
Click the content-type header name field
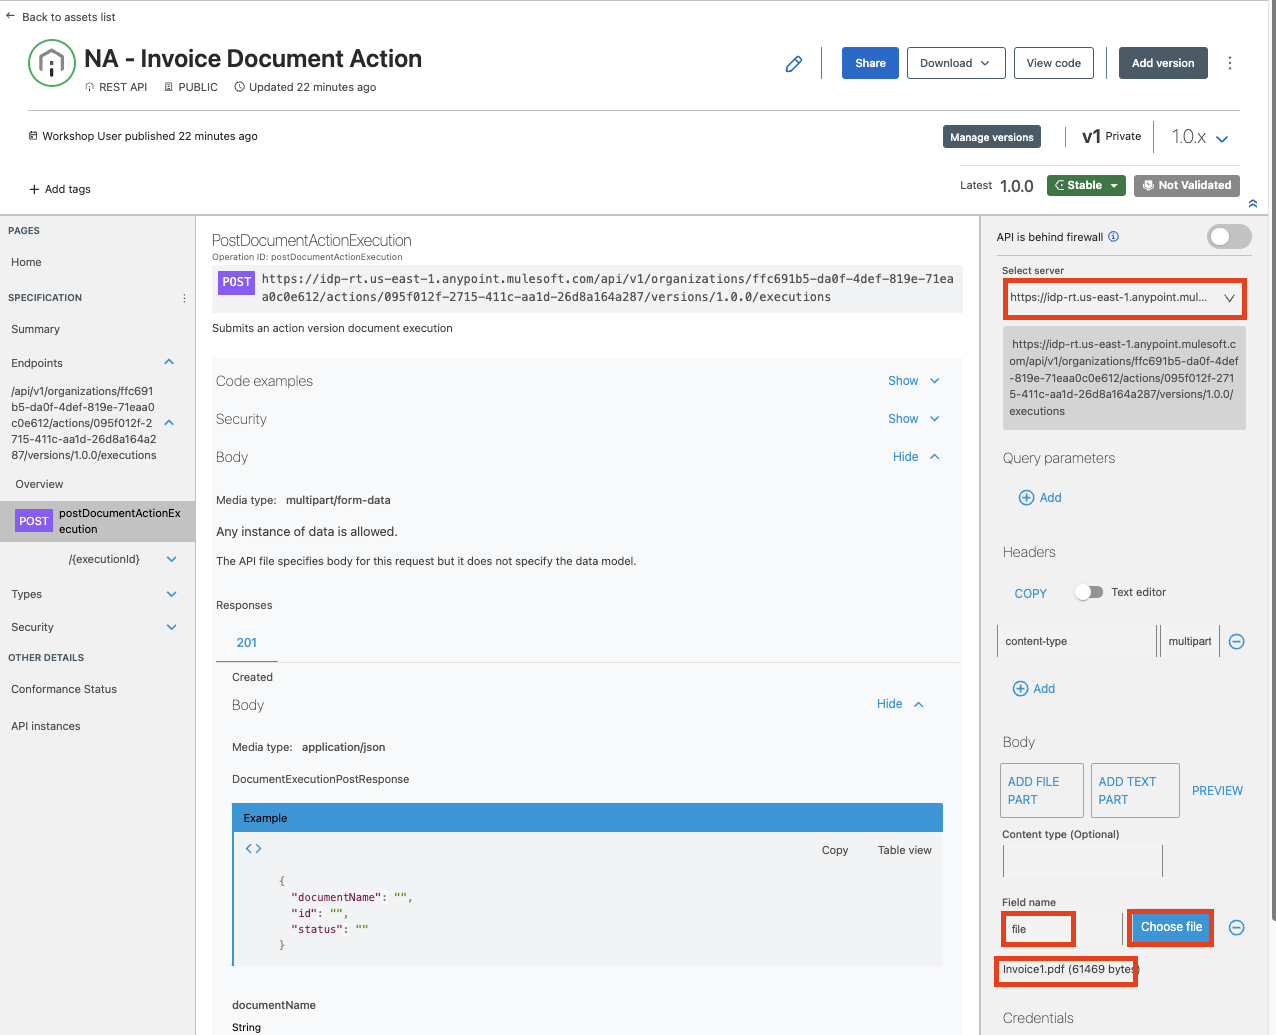(x=1077, y=641)
